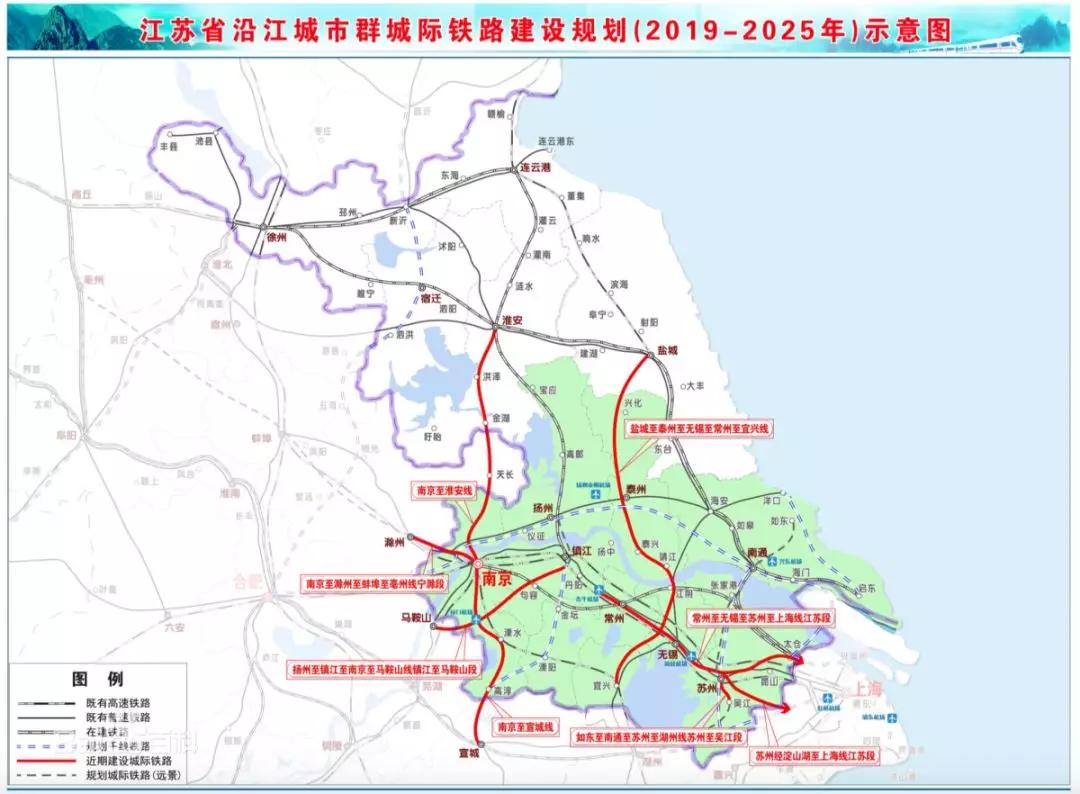Click the 天长 town label
This screenshot has width=1080, height=794.
(x=505, y=474)
